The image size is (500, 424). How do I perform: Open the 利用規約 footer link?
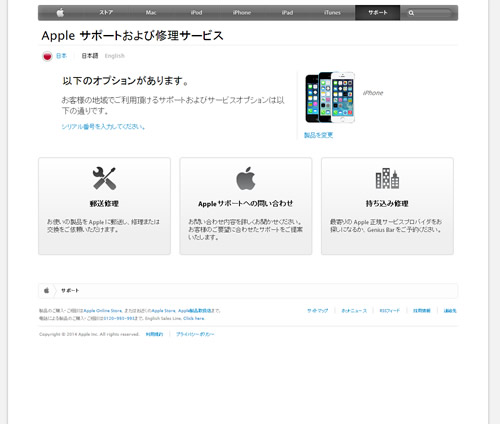click(154, 334)
